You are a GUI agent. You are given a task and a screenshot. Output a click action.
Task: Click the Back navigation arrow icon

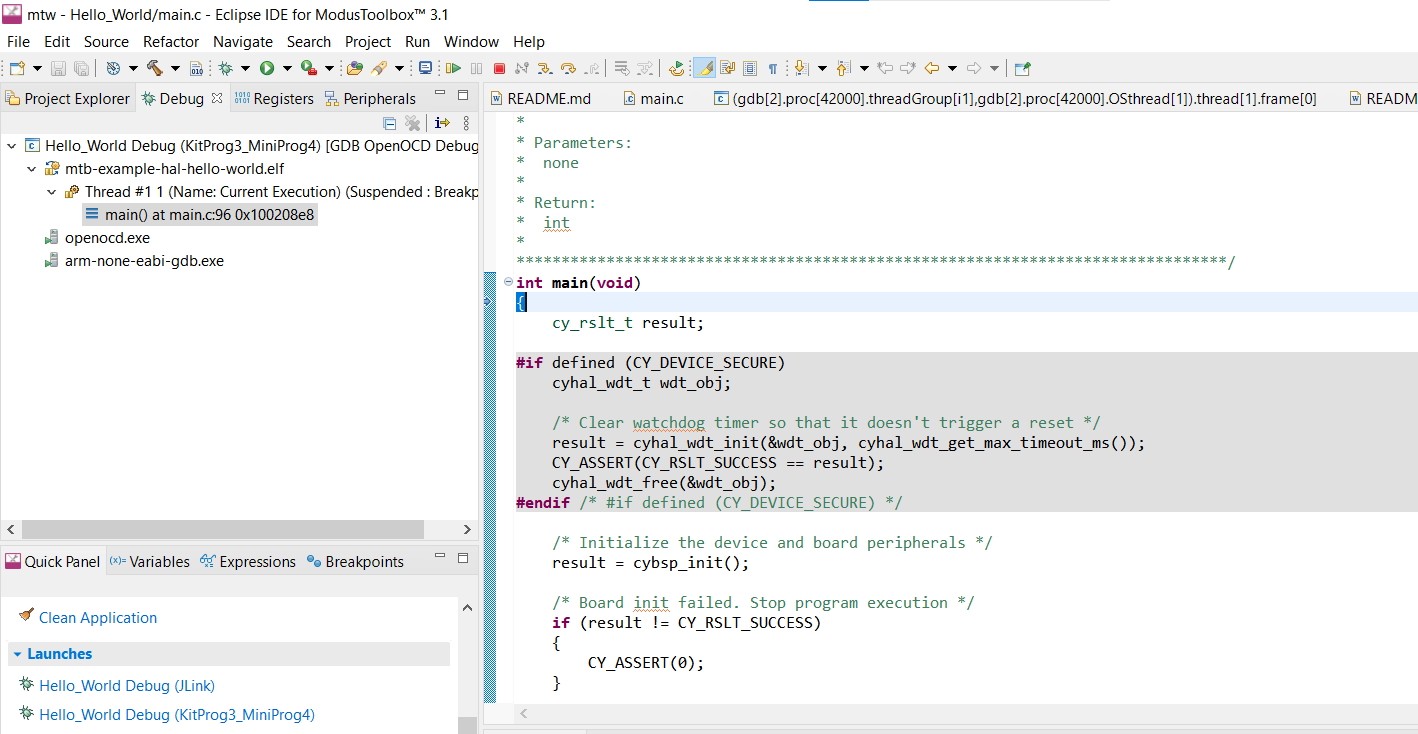[x=931, y=68]
